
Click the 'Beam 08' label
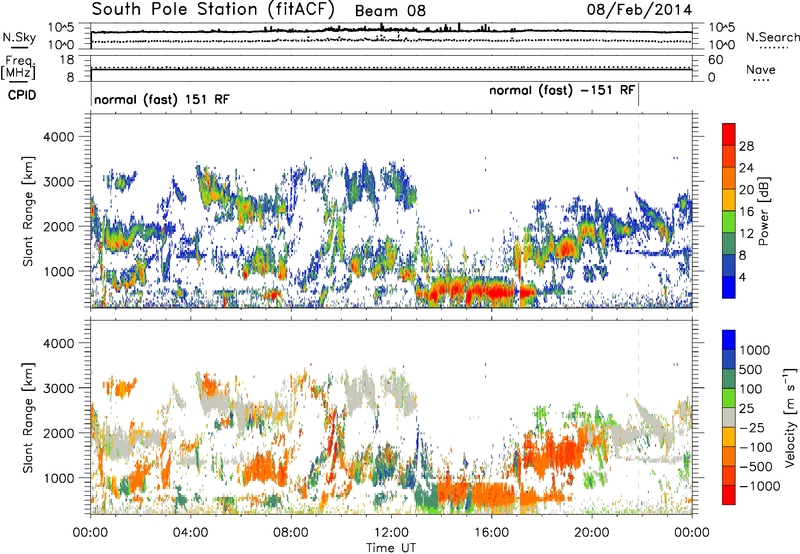390,11
